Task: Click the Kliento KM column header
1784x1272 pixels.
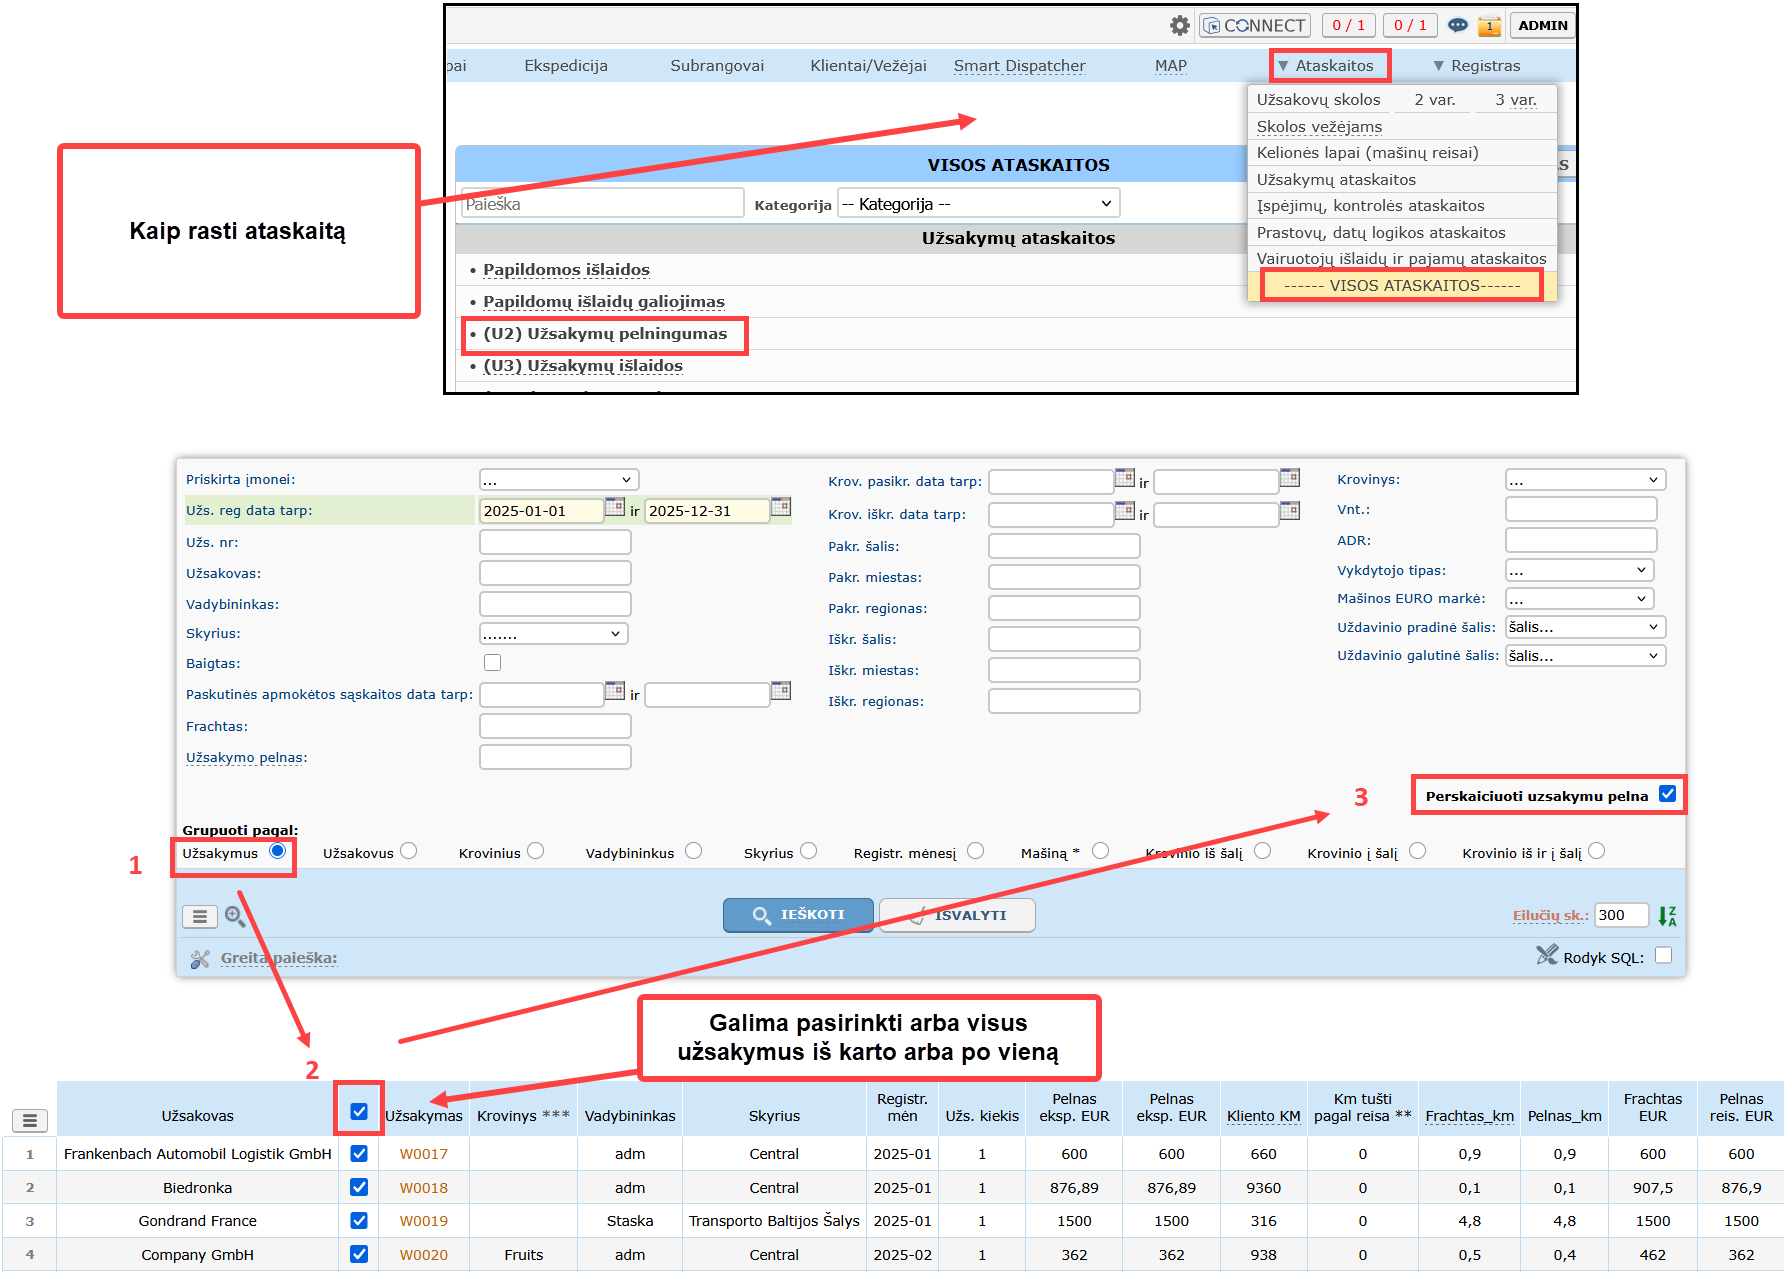Action: (1263, 1116)
